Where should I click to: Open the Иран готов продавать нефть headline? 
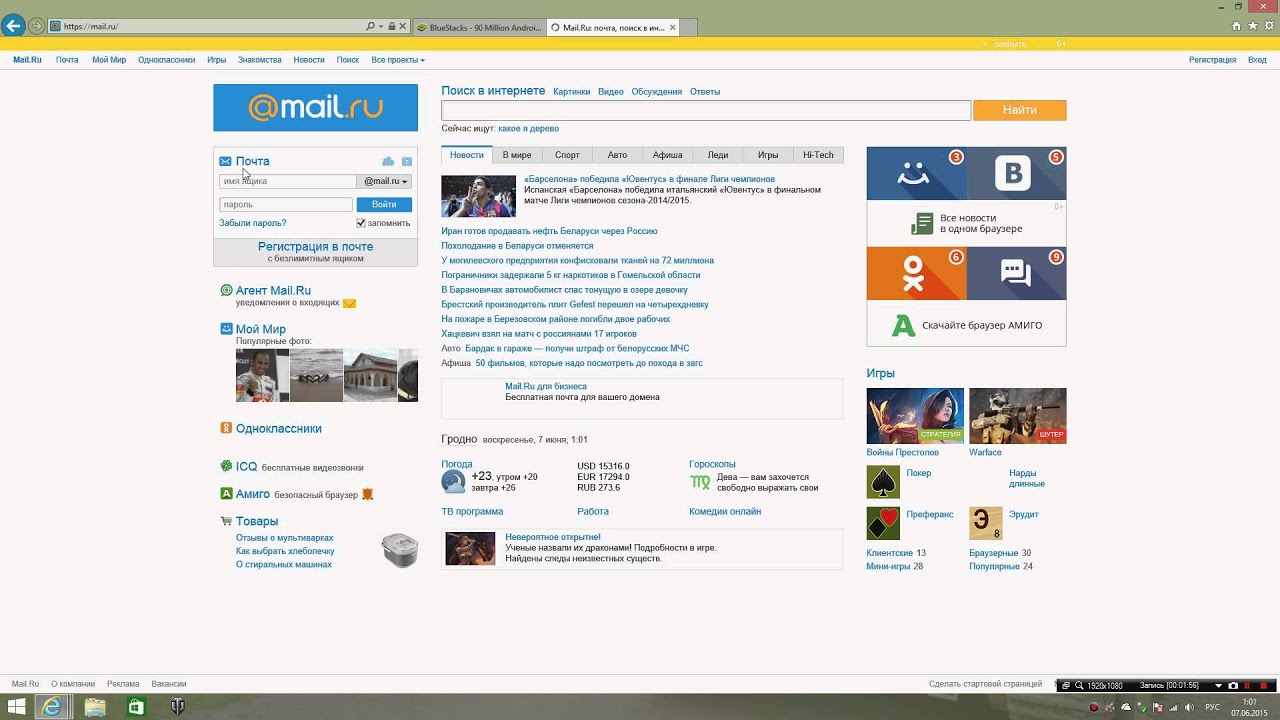549,231
